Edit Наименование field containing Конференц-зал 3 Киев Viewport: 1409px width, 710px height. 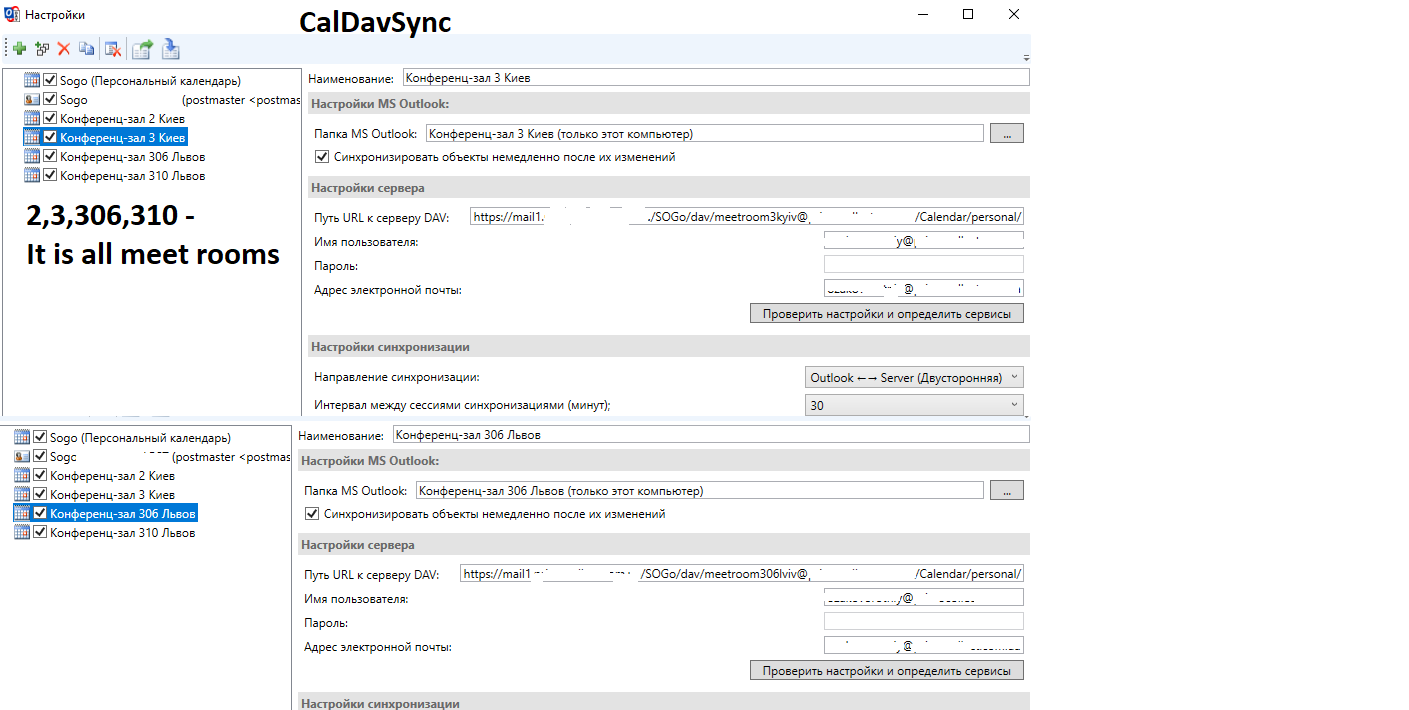[x=714, y=77]
